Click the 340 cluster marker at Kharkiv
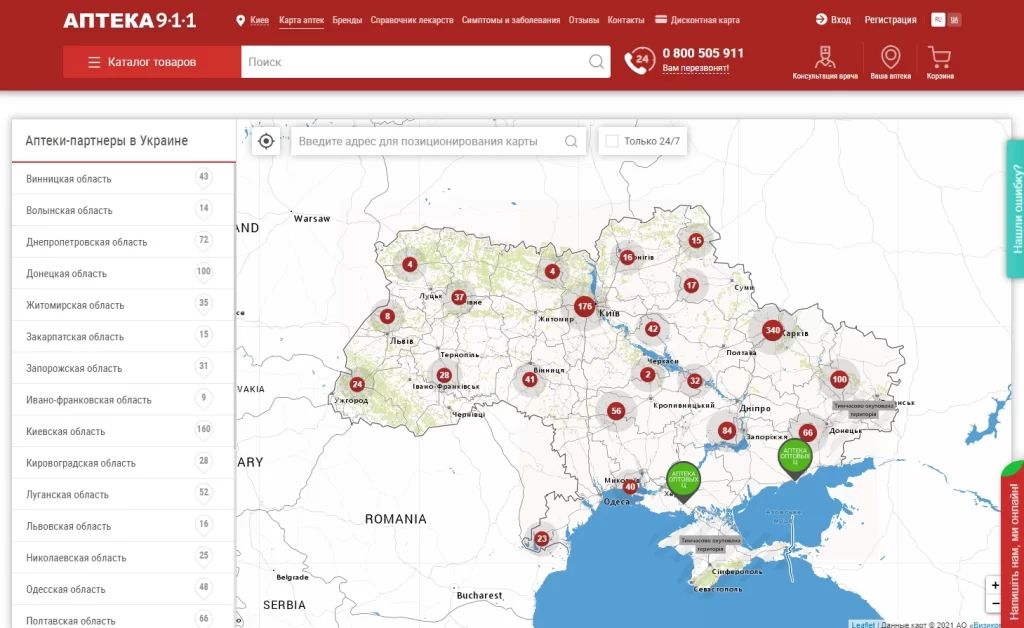 (773, 330)
